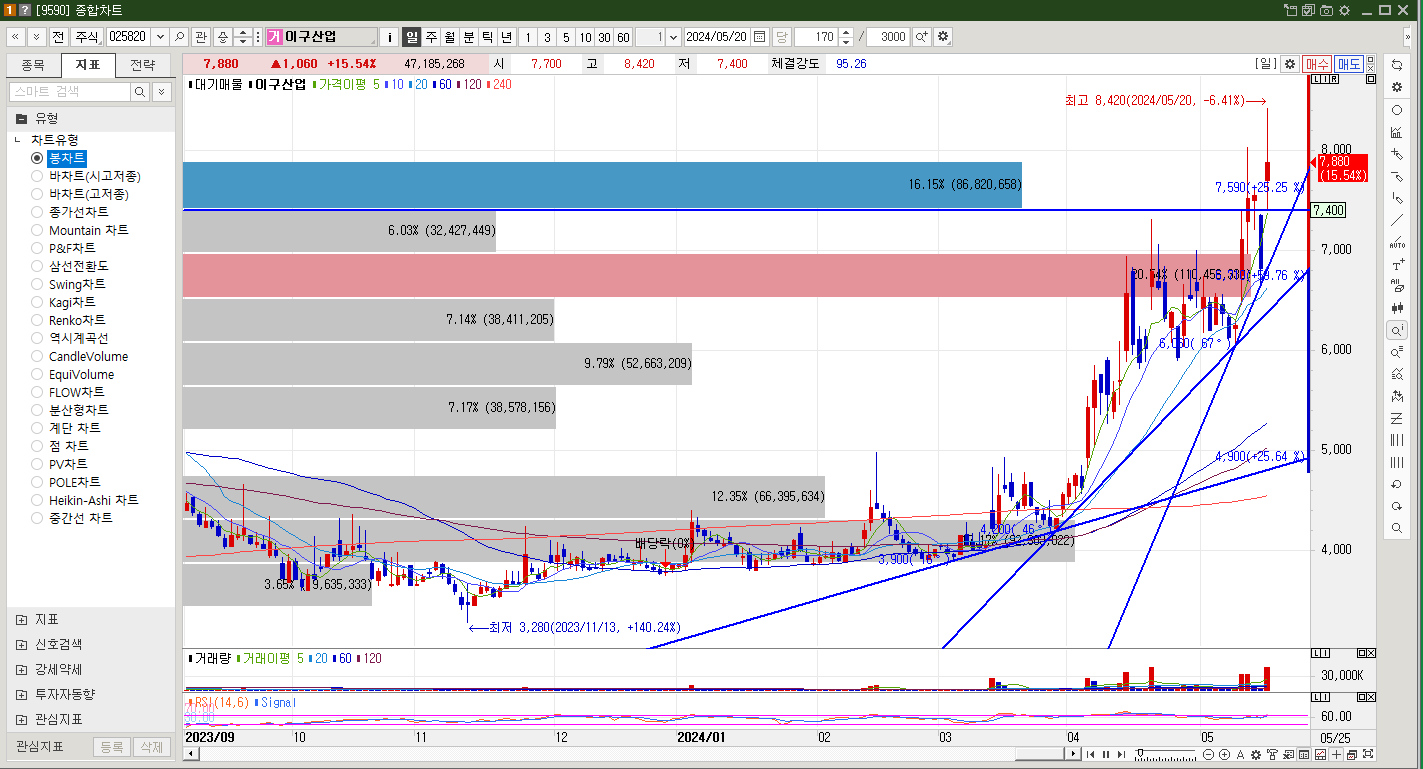Click the letter A icon in bottom bar

(x=1240, y=754)
